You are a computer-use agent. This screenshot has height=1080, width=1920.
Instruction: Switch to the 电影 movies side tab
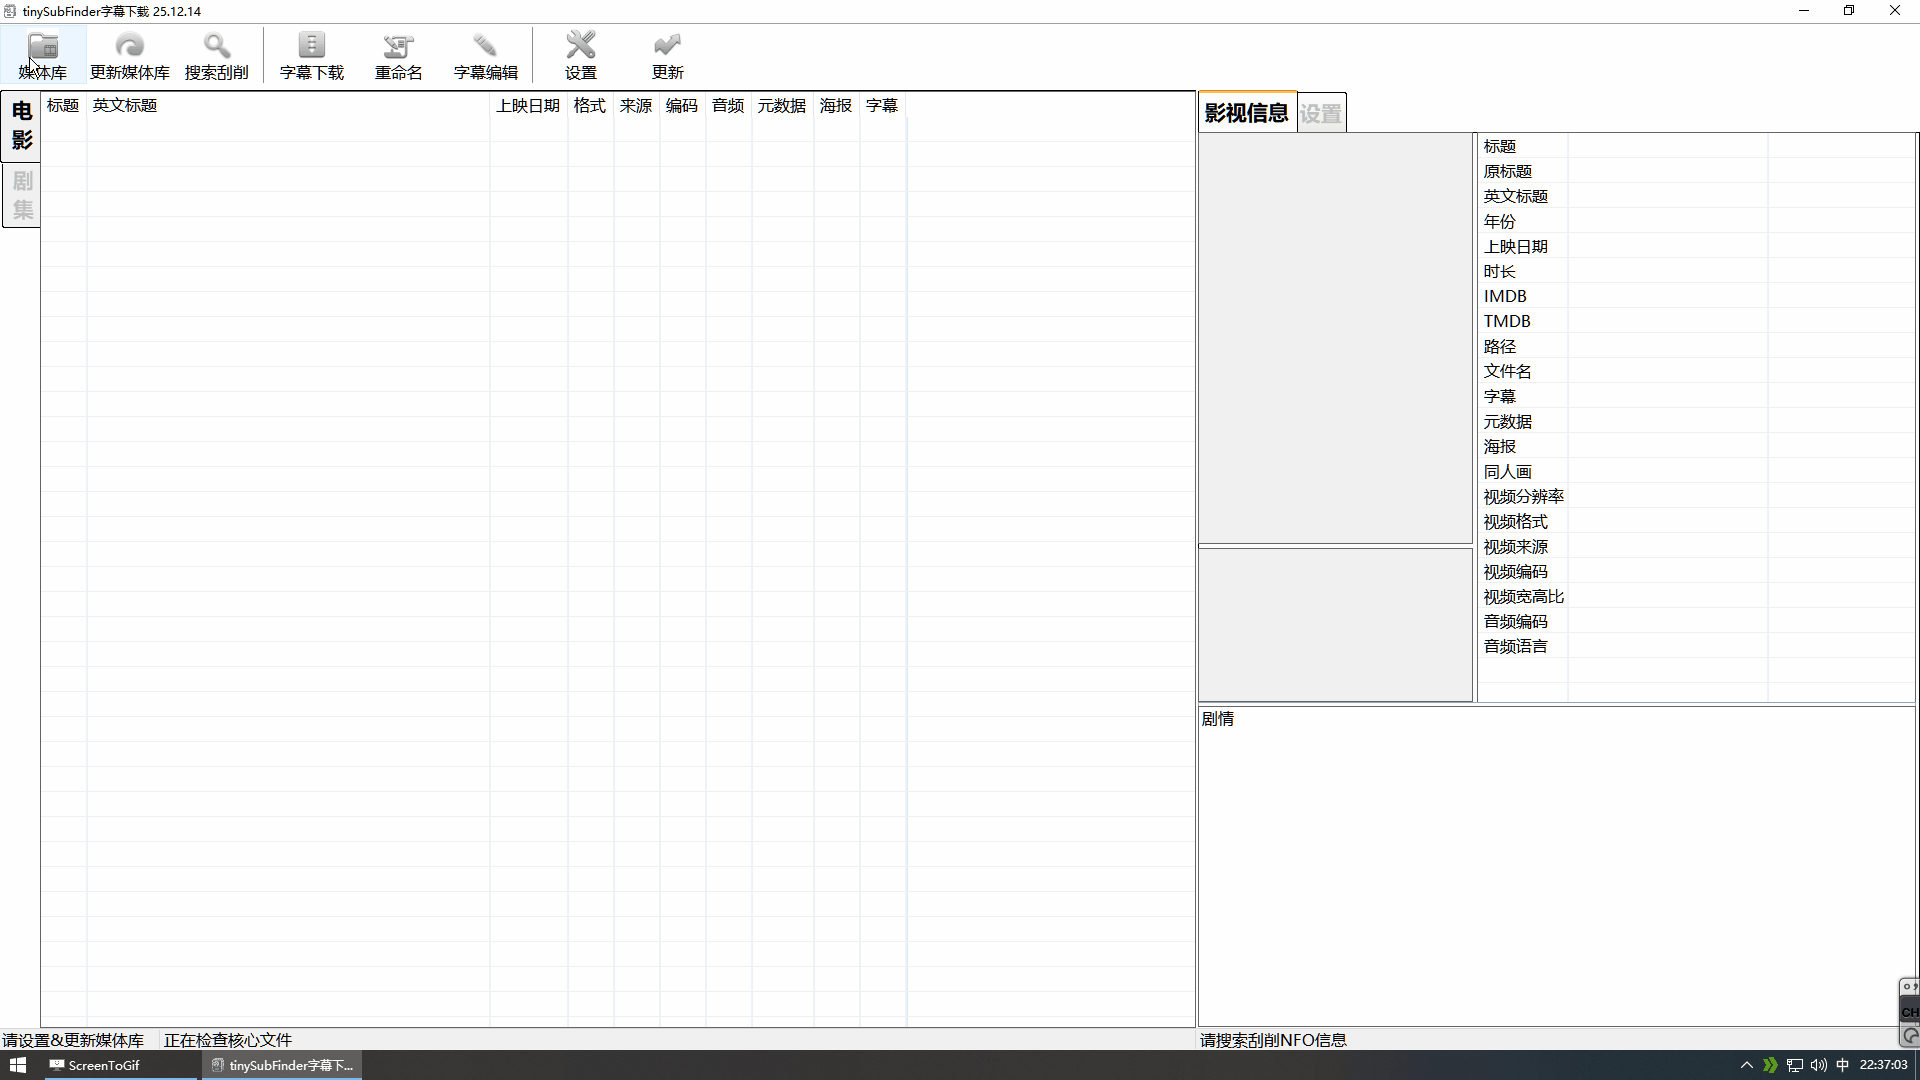click(x=22, y=126)
